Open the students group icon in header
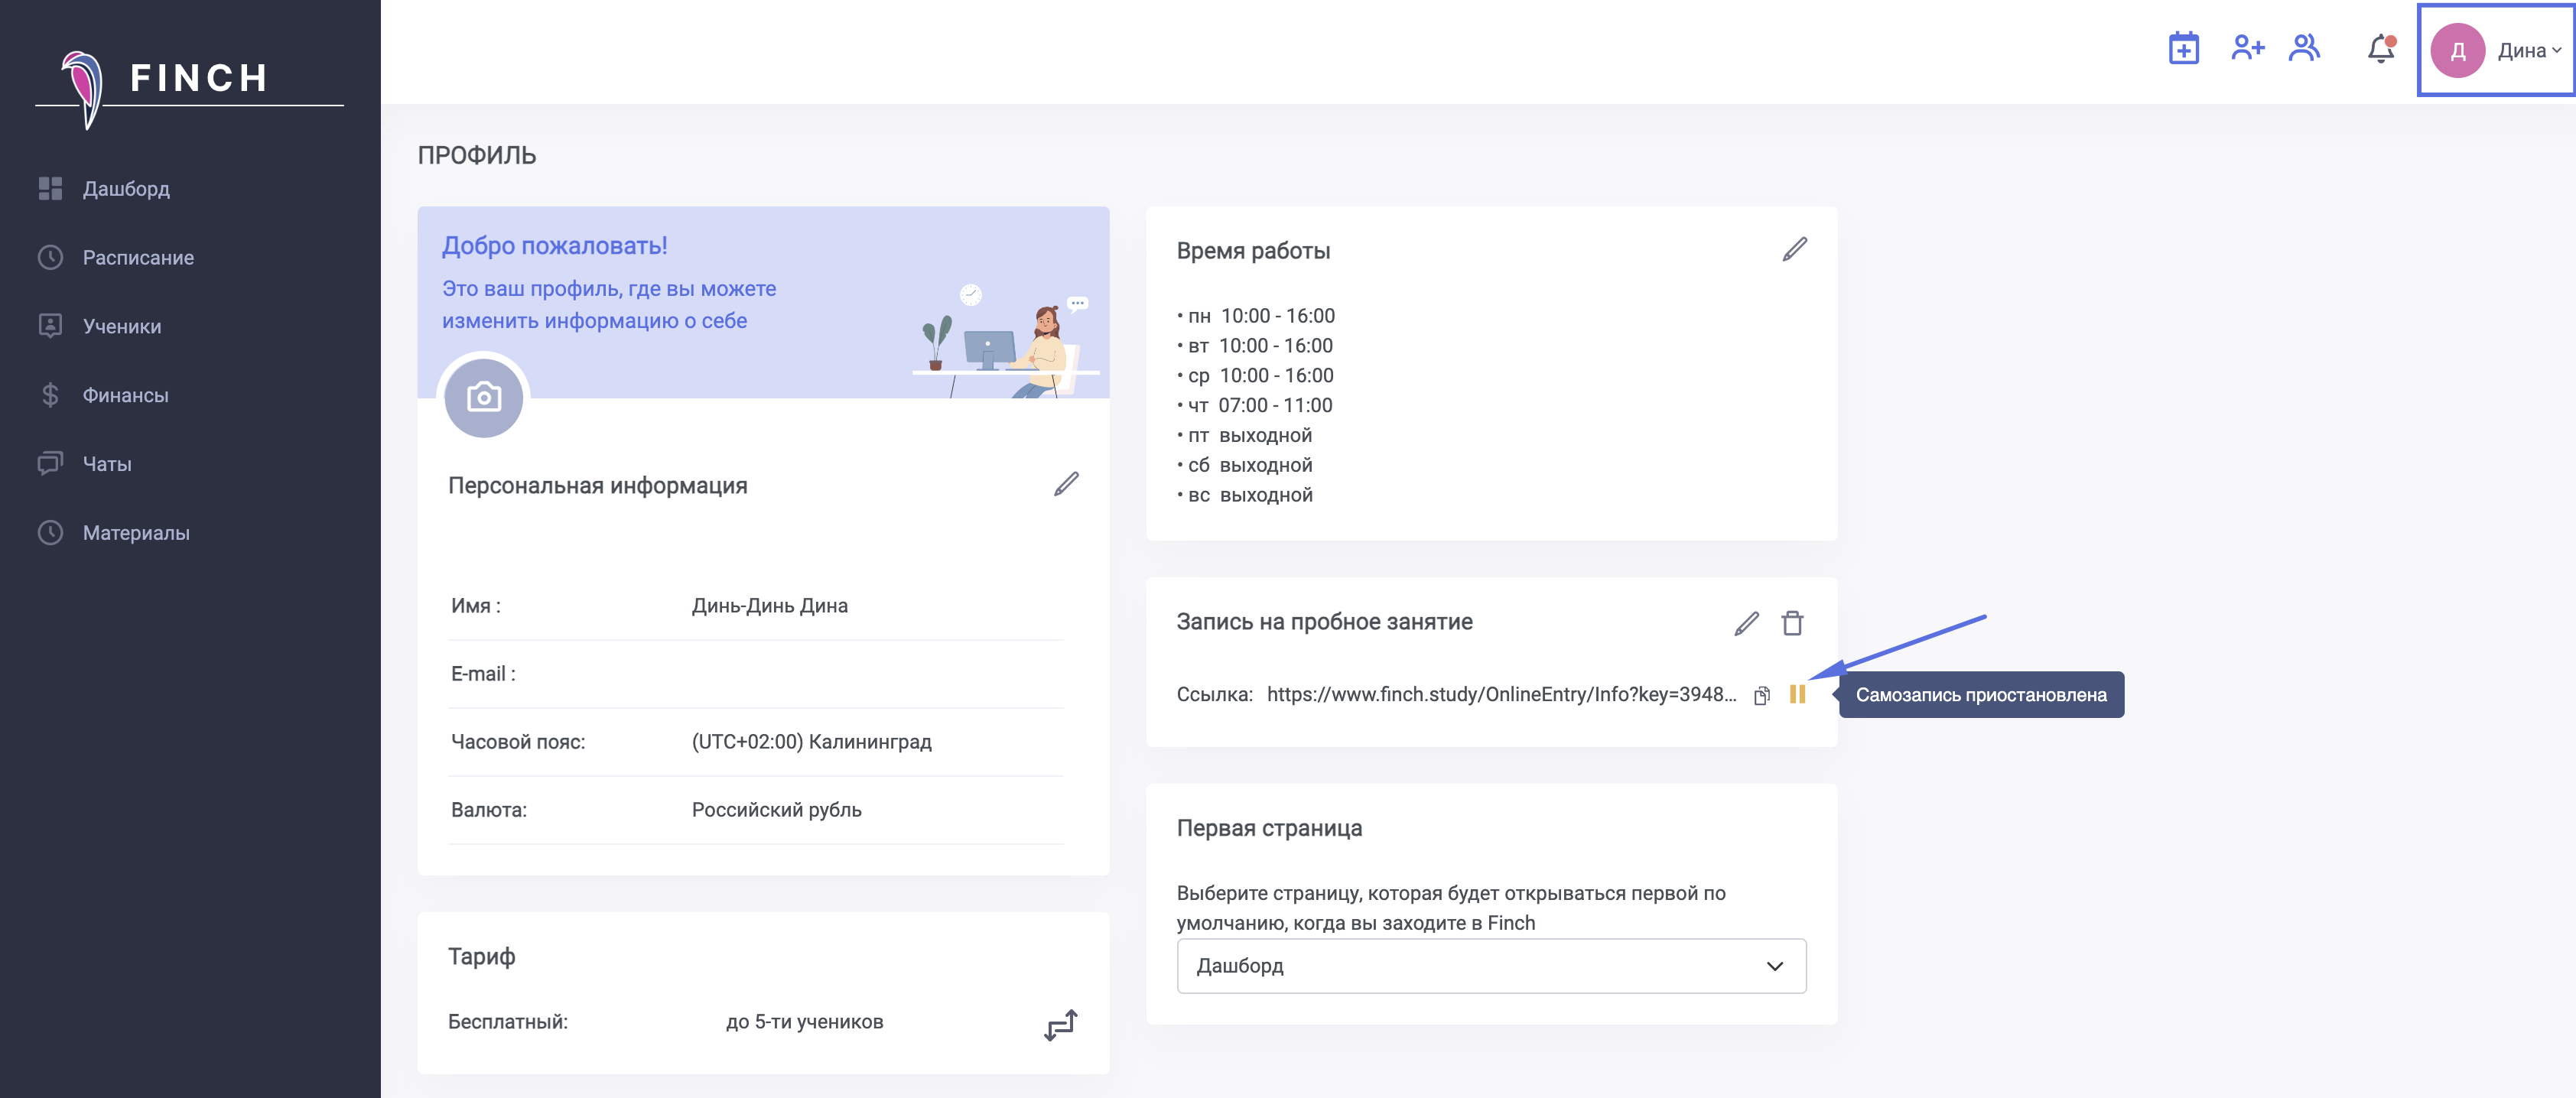This screenshot has height=1098, width=2576. coord(2304,48)
